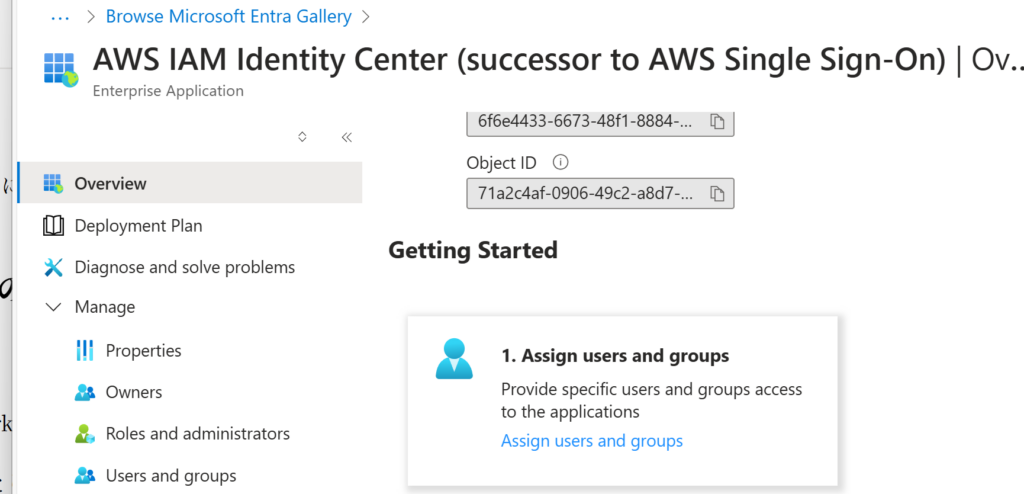Click the '1. Assign users and groups' heading
Image resolution: width=1024 pixels, height=494 pixels.
coord(615,356)
